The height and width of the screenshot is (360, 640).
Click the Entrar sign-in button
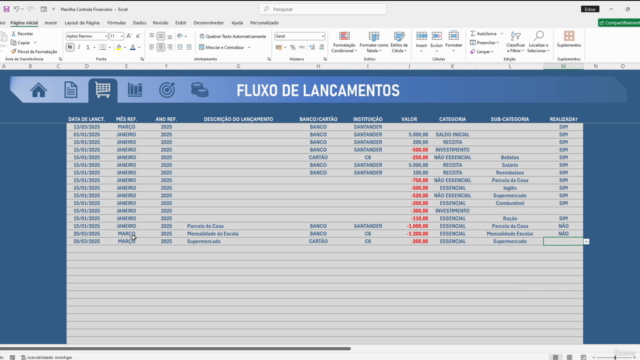[590, 9]
